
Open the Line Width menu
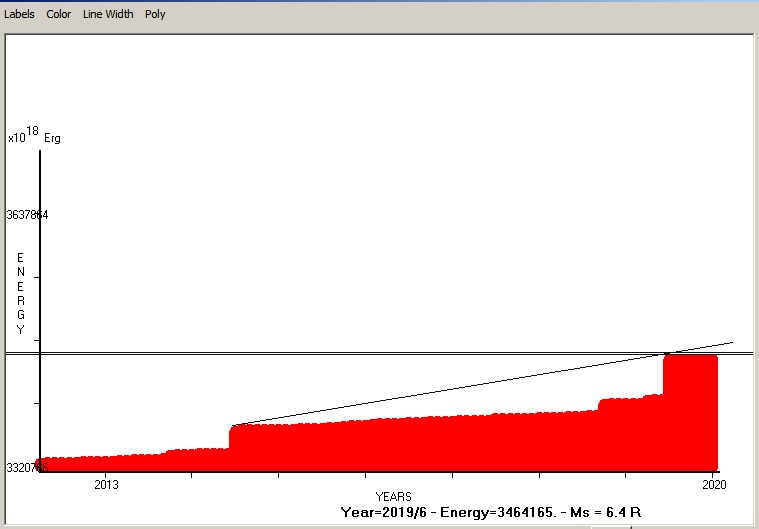pyautogui.click(x=108, y=14)
